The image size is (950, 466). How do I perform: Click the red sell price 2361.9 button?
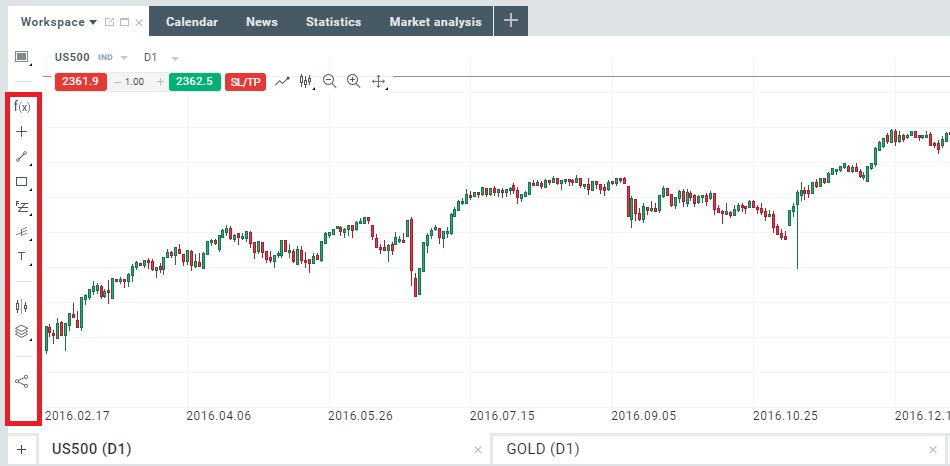coord(80,81)
